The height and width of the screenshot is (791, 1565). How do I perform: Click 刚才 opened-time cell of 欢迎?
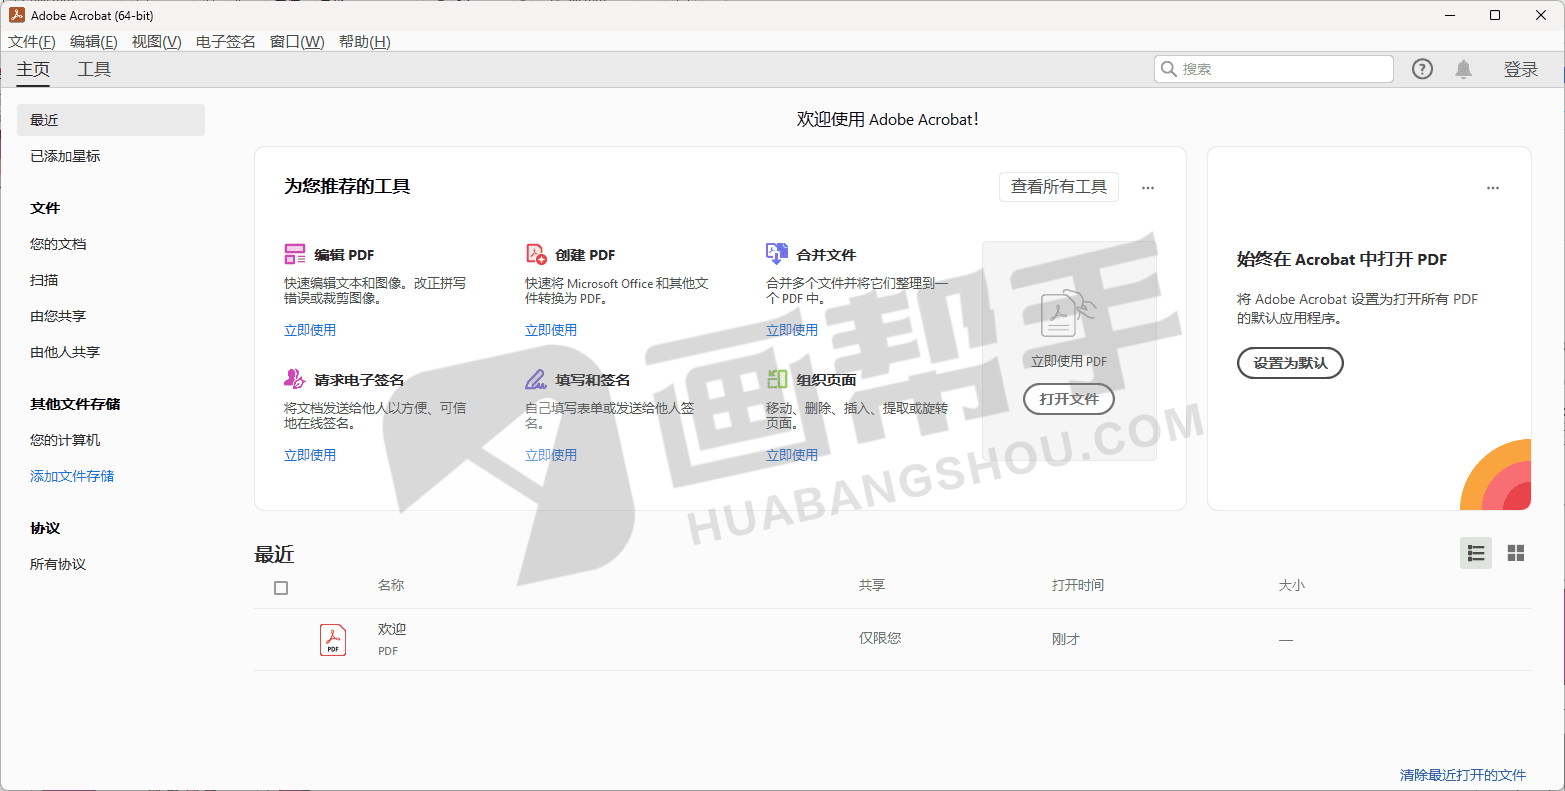[1066, 639]
